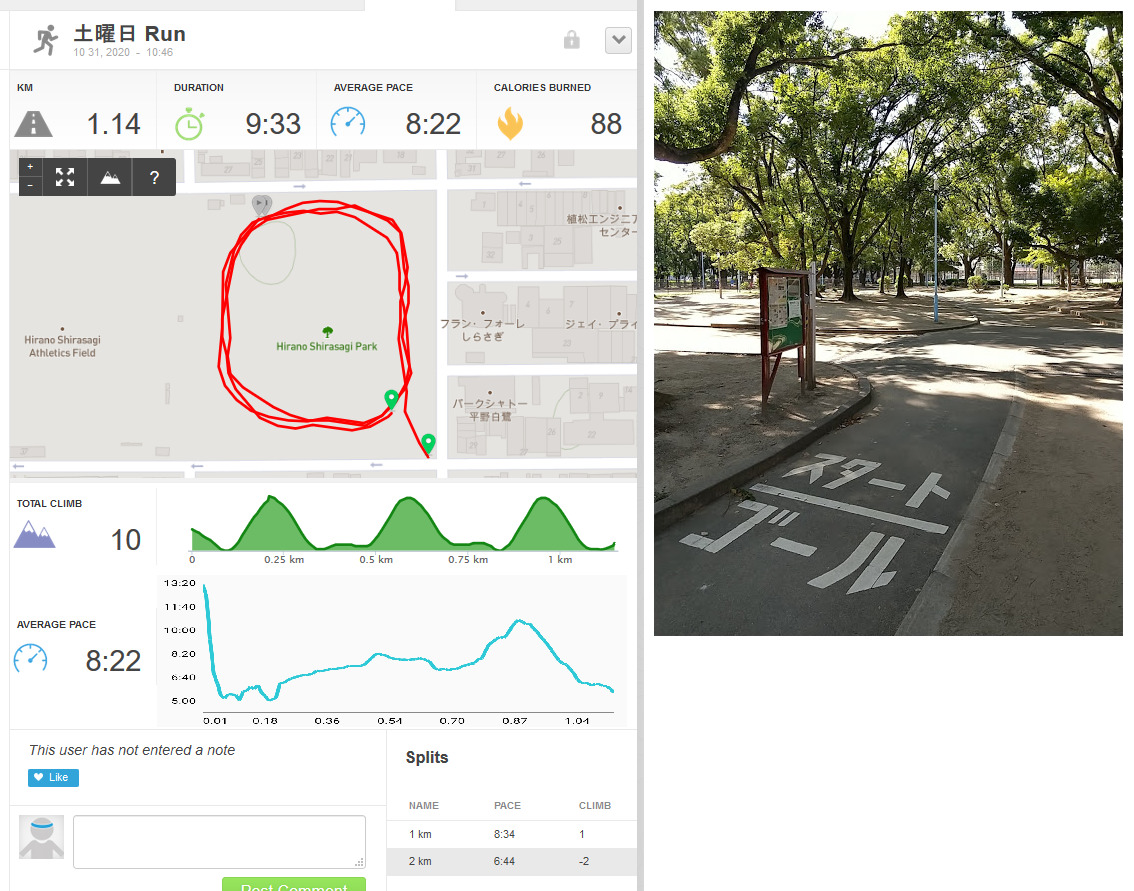
Task: Zoom in on the map
Action: coord(30,167)
